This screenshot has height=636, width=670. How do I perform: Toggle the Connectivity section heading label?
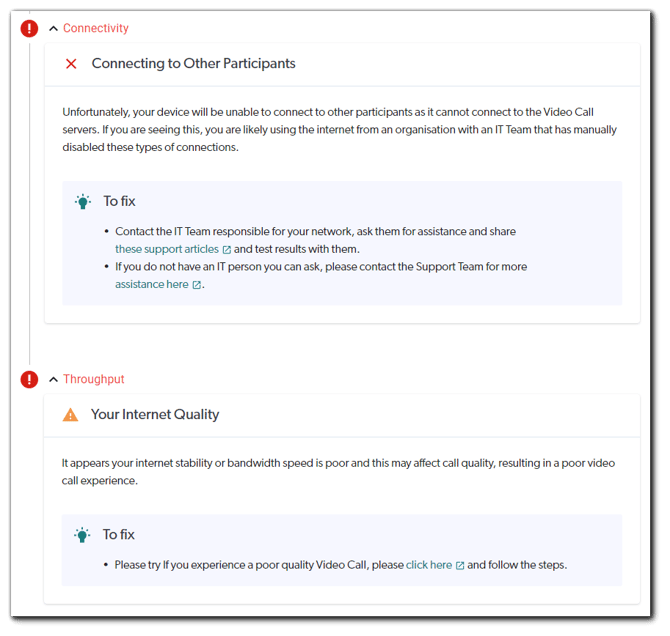pos(96,28)
